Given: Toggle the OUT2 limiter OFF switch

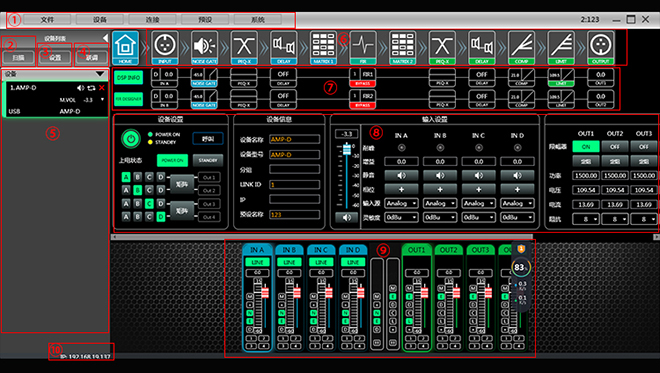Looking at the screenshot, I should tap(615, 147).
